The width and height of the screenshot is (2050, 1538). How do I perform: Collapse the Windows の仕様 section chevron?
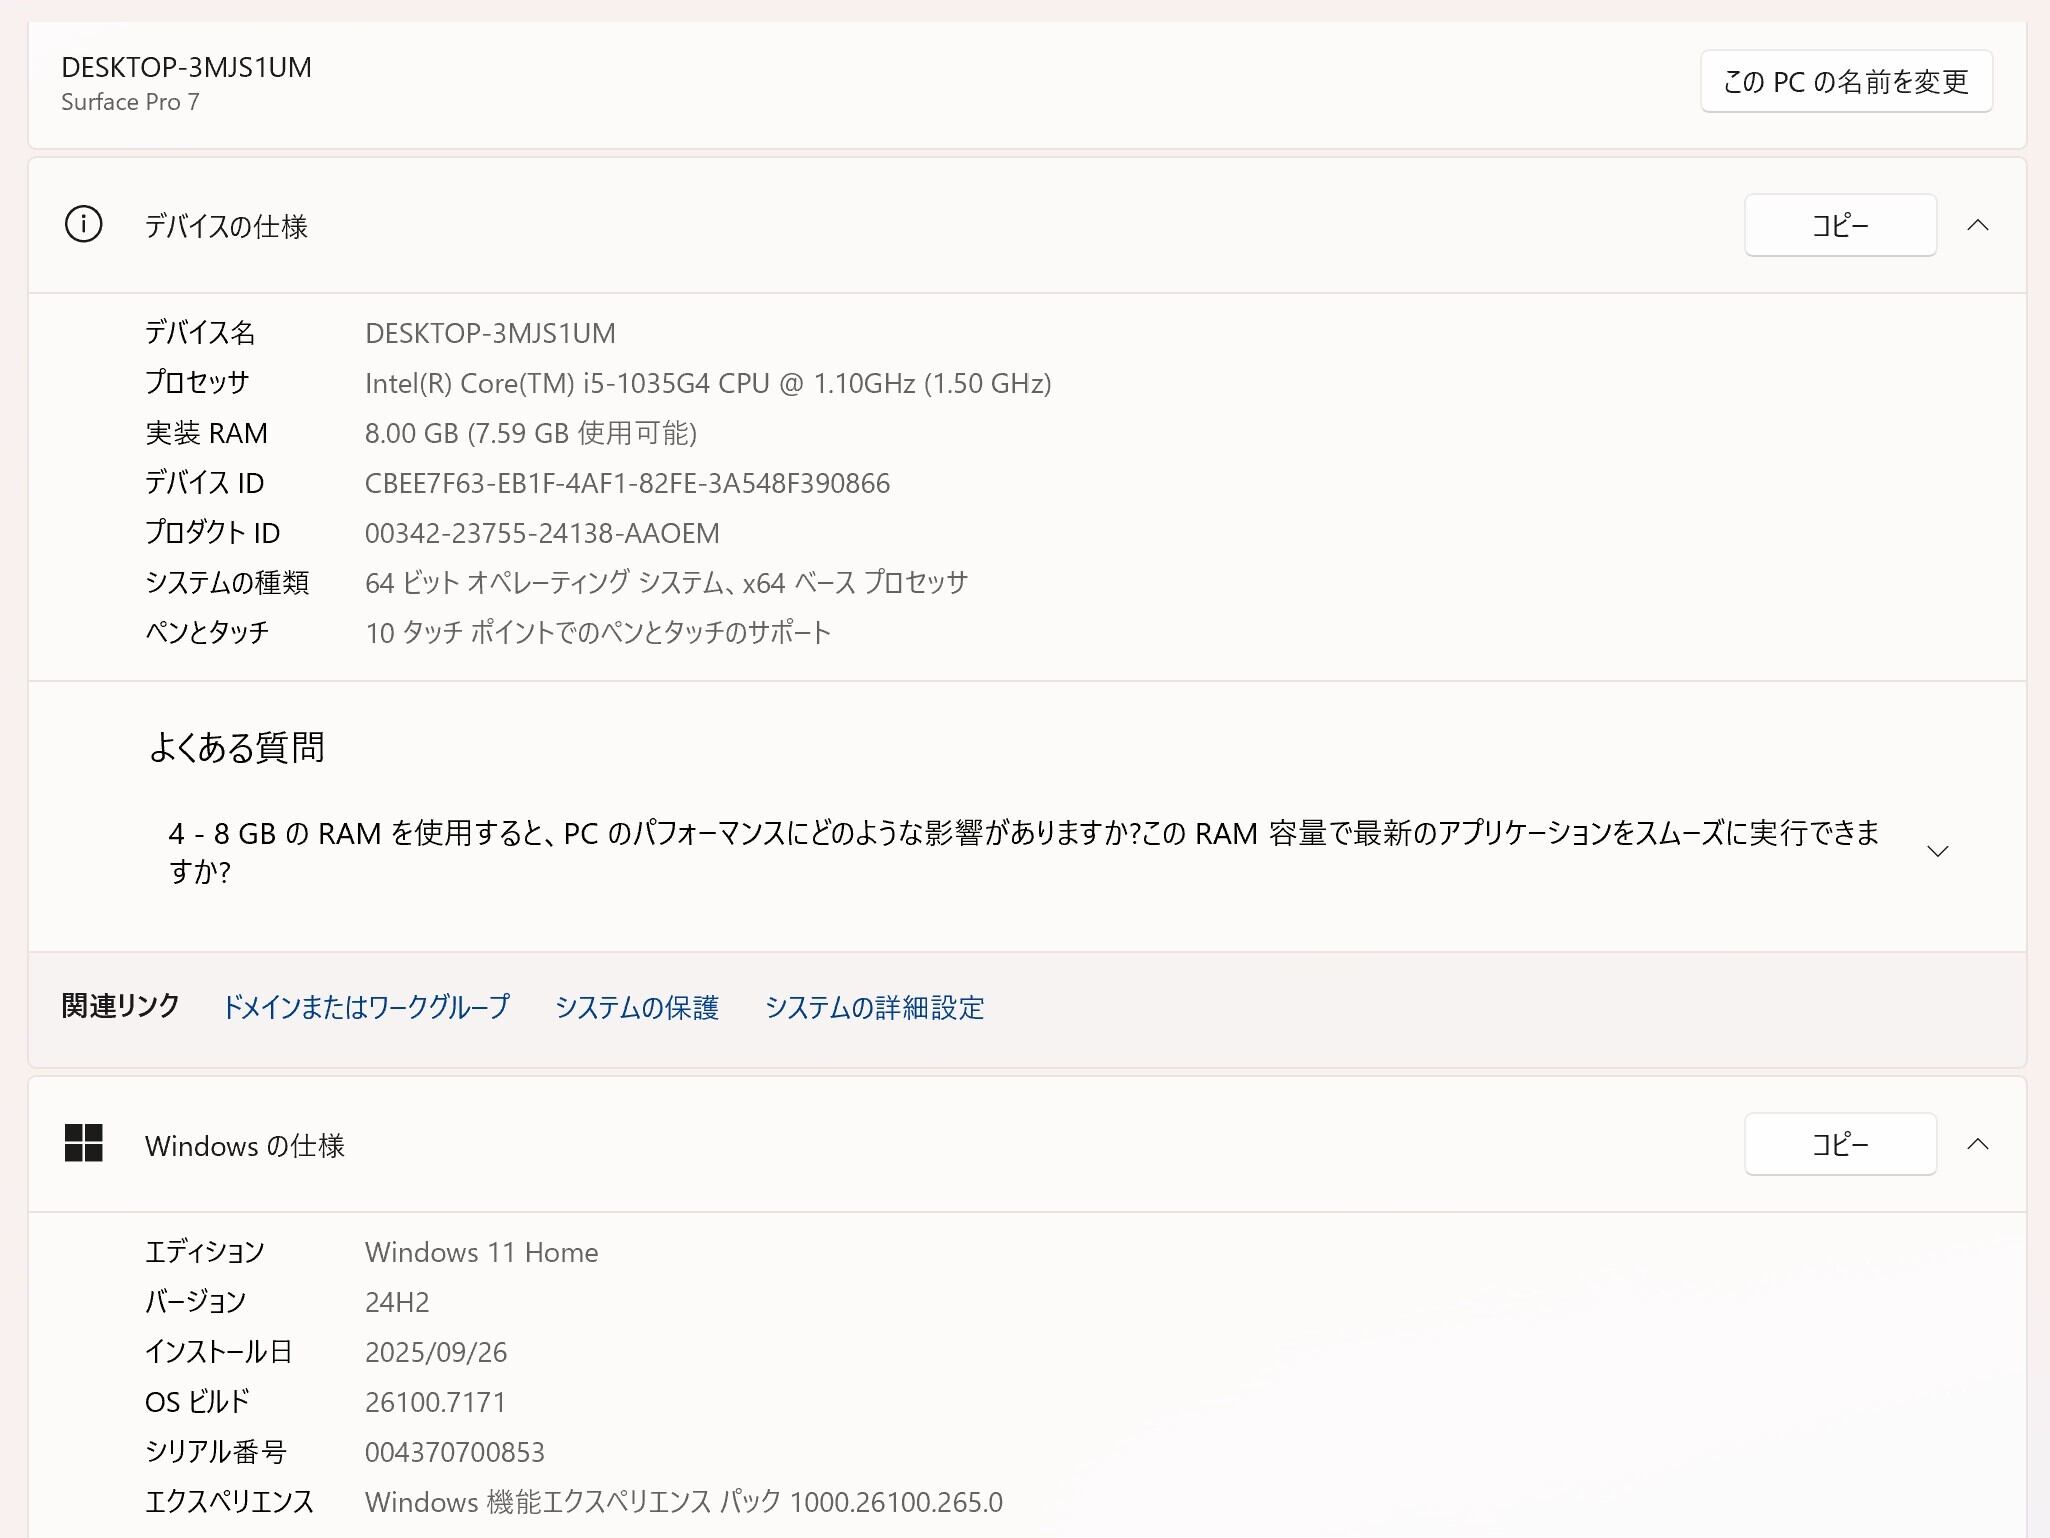(x=1977, y=1144)
